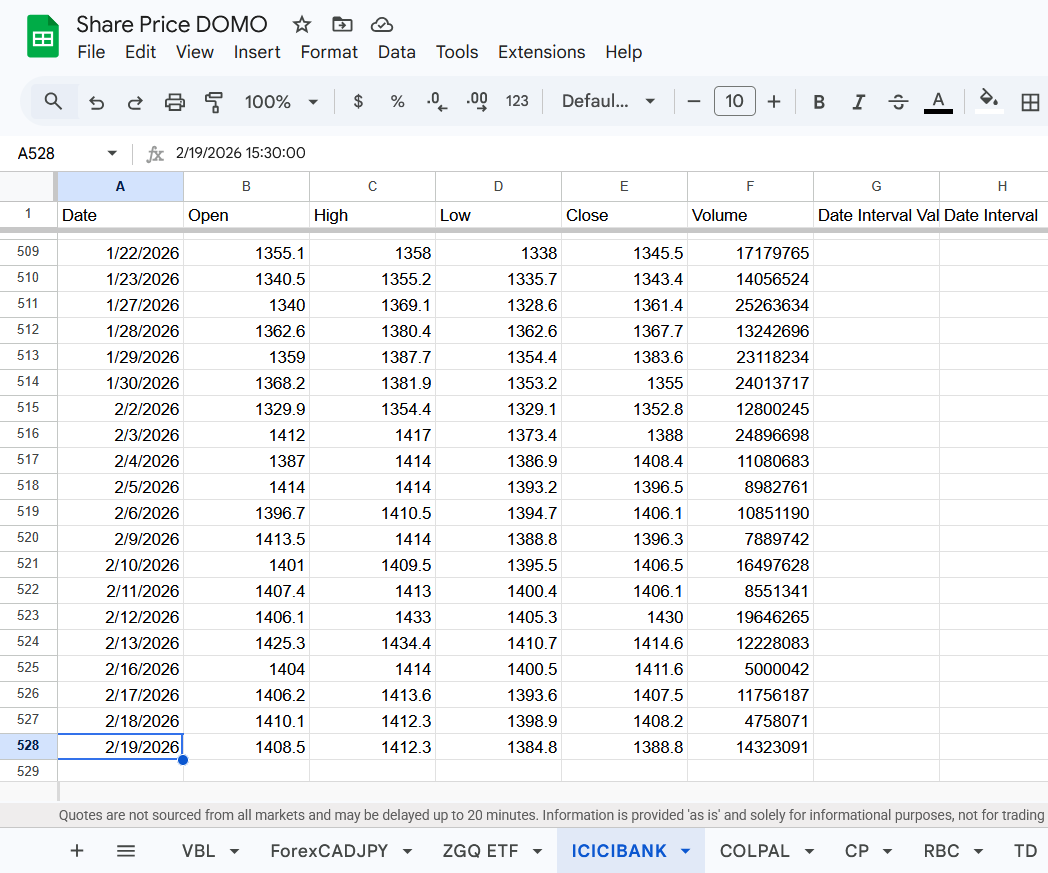This screenshot has width=1048, height=873.
Task: Switch to the RBC sheet tab
Action: 941,851
